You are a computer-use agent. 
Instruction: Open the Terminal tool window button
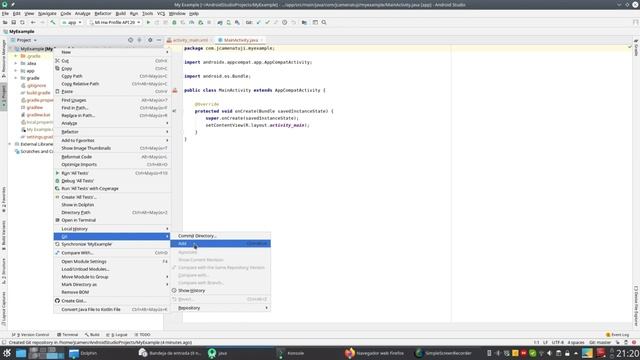pos(67,335)
